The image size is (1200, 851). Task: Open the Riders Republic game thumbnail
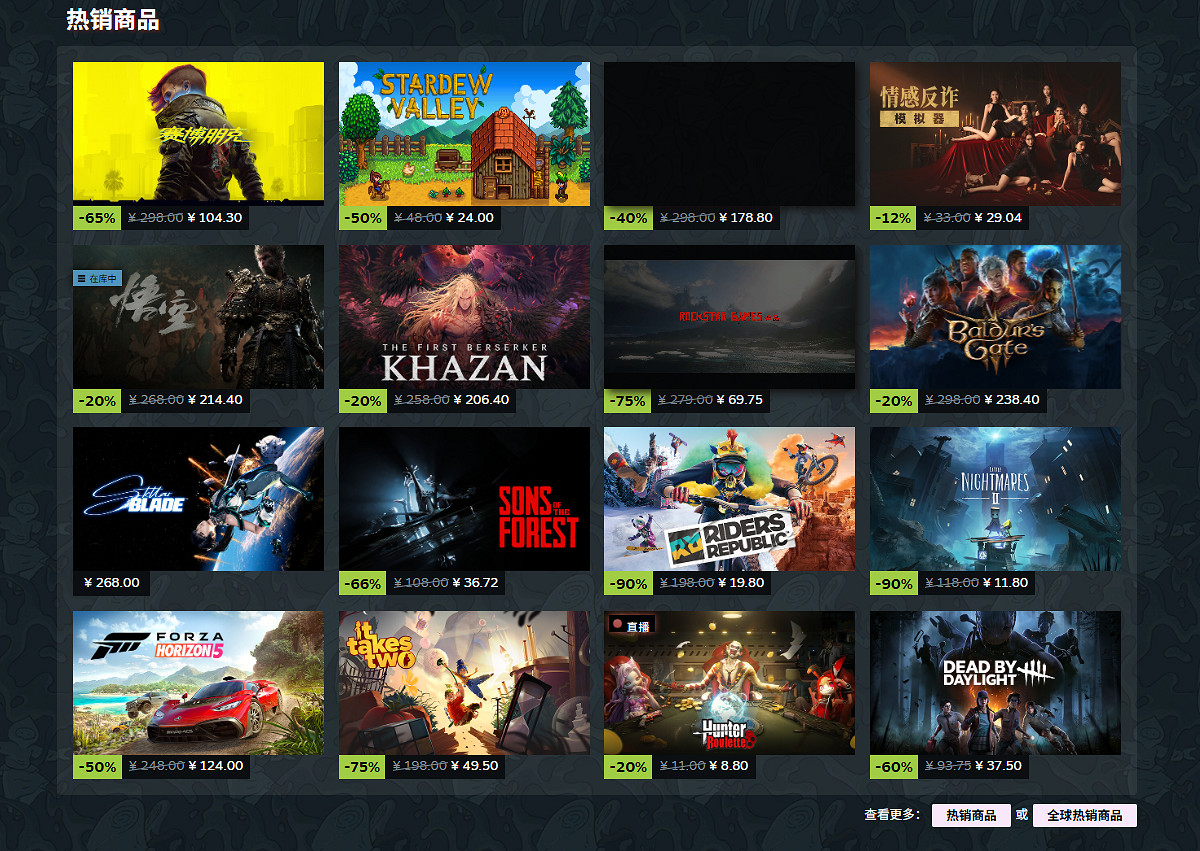[x=729, y=499]
